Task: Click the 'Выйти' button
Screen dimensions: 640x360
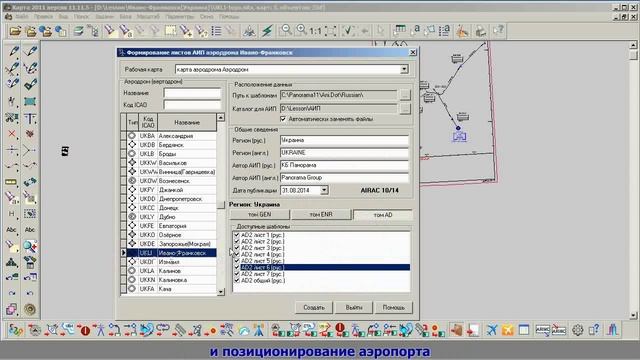Action: pyautogui.click(x=353, y=307)
